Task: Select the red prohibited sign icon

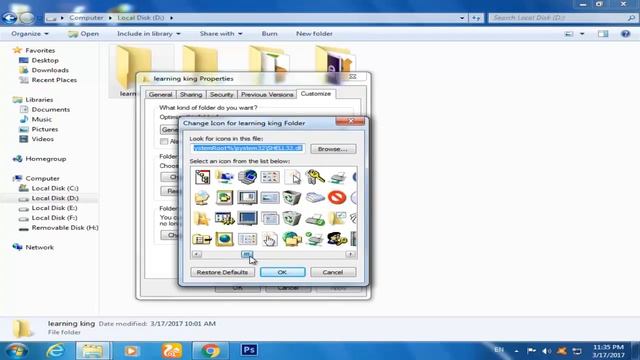Action: 337,198
